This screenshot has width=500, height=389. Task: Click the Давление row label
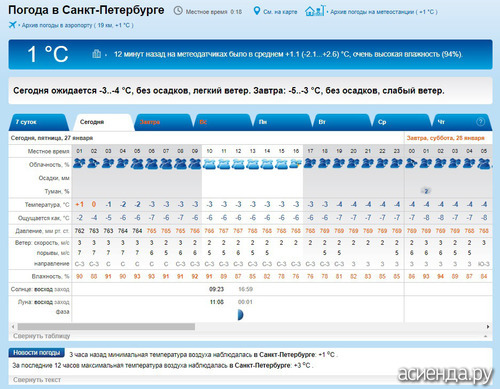42,231
